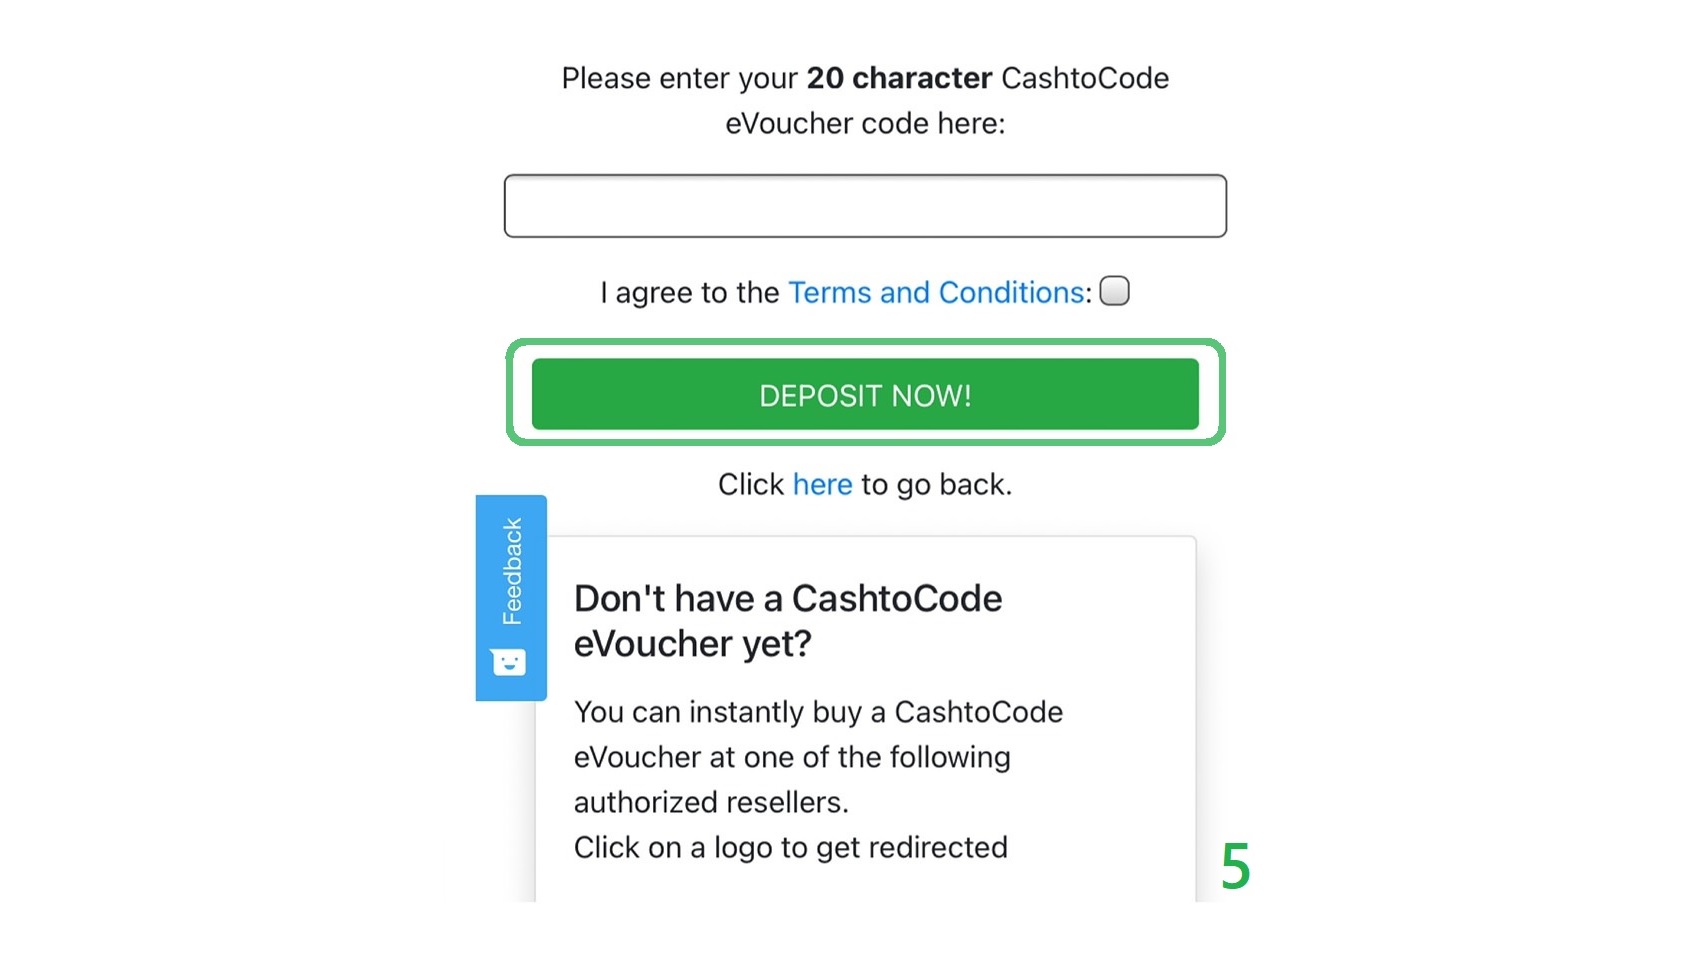Screen dimensions: 1706x960
Task: Click the "to go back." text
Action: click(x=936, y=485)
